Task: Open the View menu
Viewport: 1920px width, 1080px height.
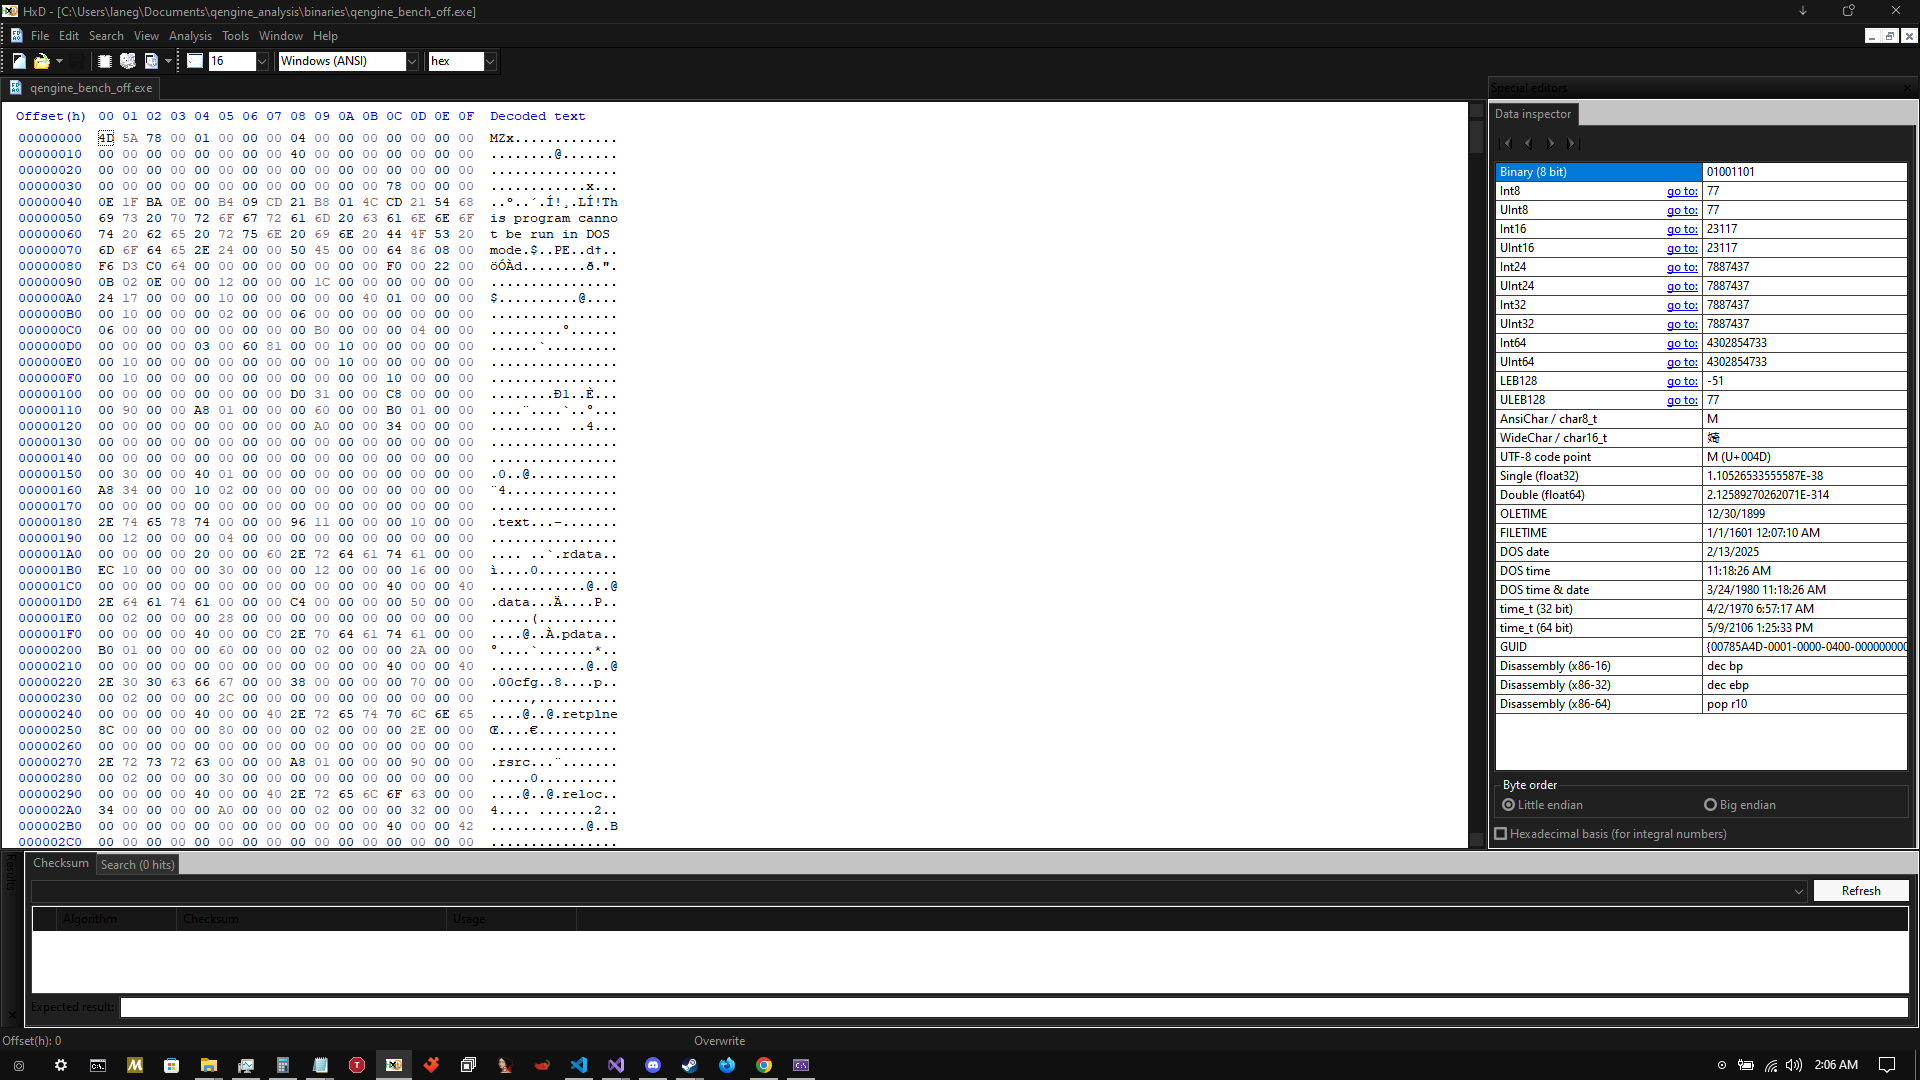Action: [146, 36]
